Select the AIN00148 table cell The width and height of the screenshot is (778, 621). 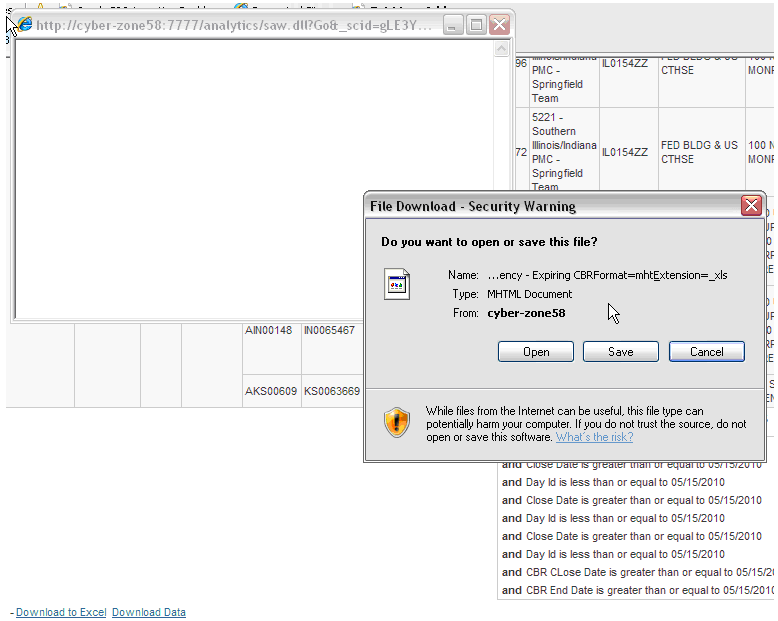[270, 330]
